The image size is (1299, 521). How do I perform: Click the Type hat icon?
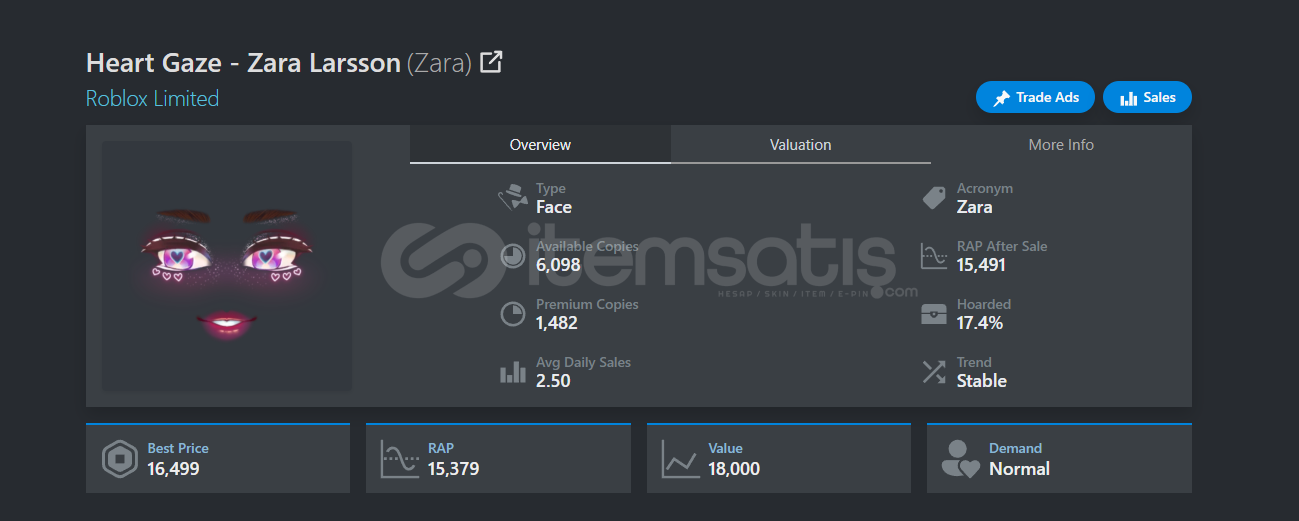click(513, 198)
